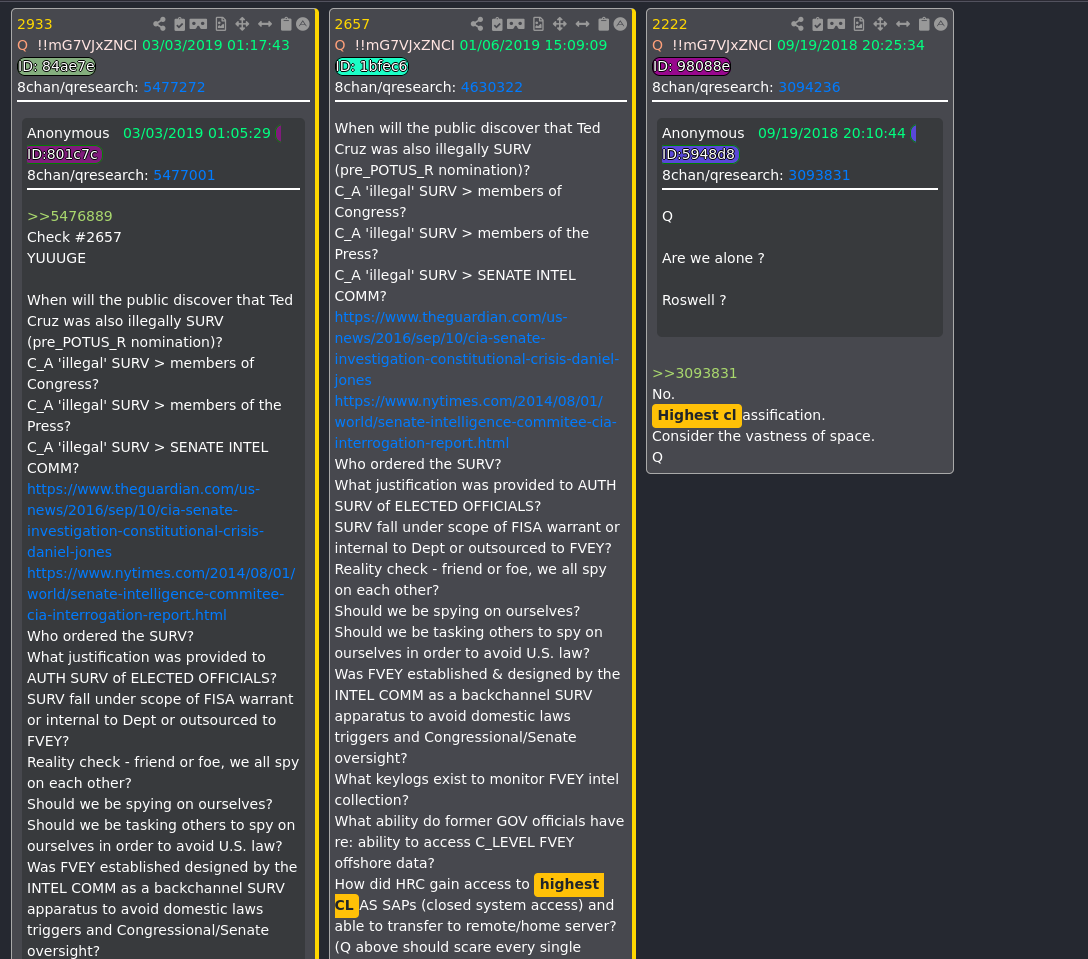
Task: Click the plain clipboard icon on post 2657
Action: pyautogui.click(x=604, y=24)
